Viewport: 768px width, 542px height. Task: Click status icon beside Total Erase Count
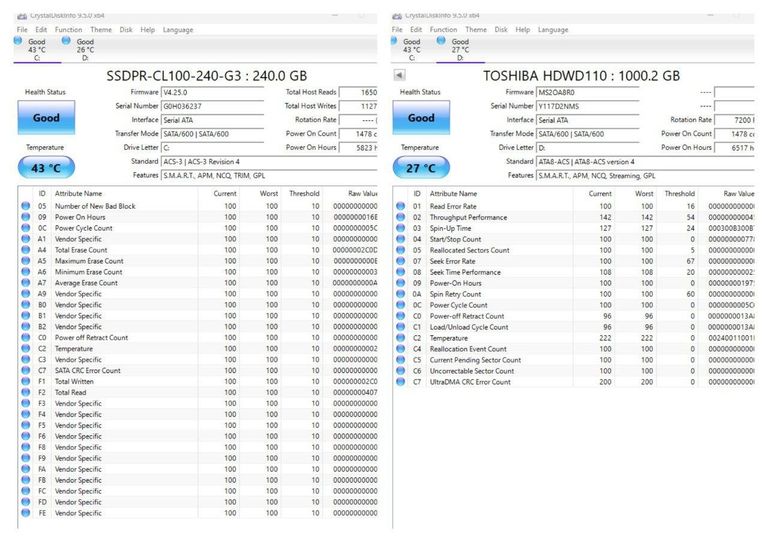[x=26, y=250]
